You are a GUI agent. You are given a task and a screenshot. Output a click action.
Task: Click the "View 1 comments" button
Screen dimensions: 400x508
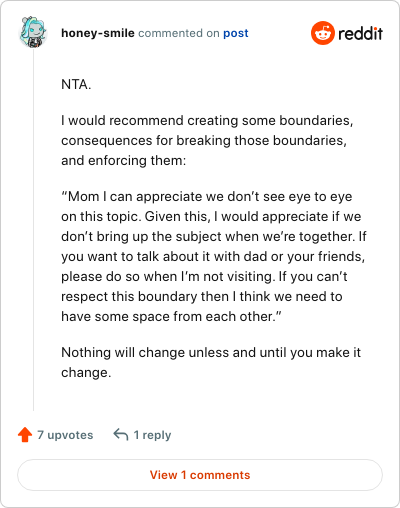(200, 475)
